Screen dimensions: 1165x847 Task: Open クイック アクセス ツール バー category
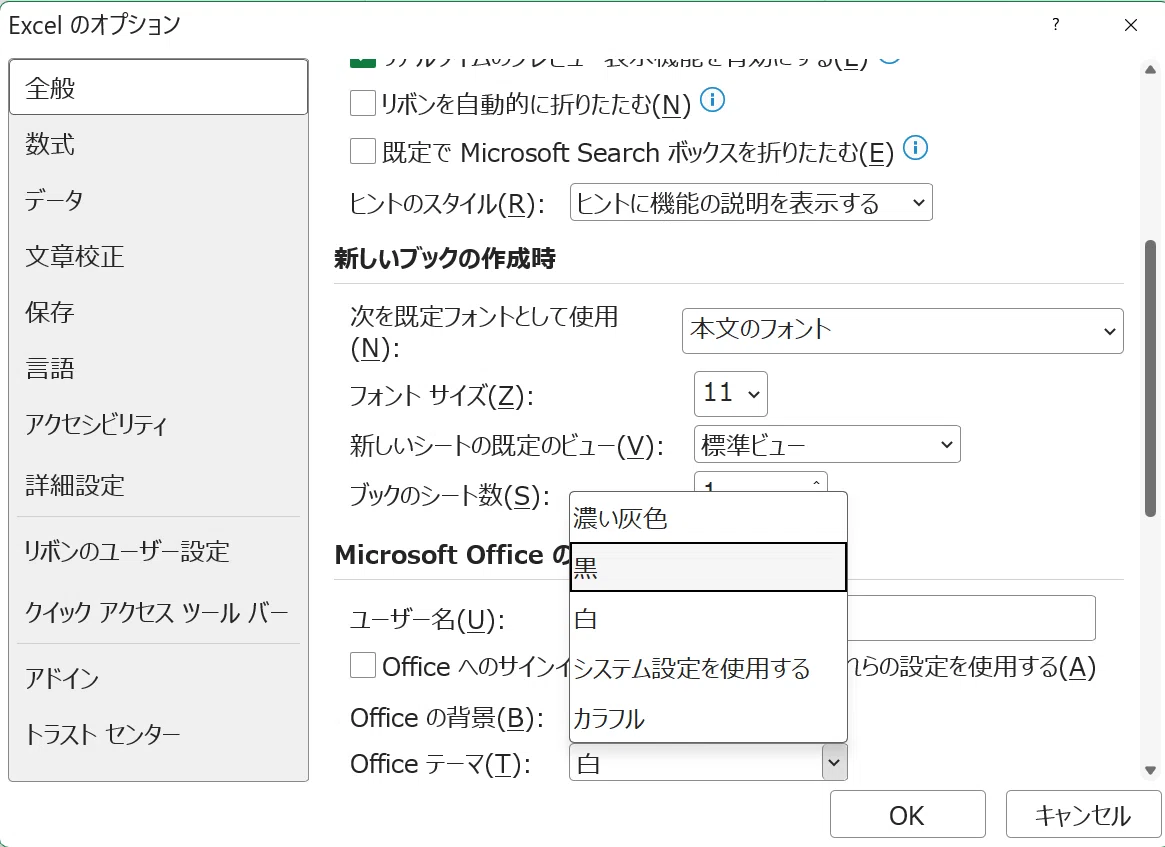click(x=158, y=612)
